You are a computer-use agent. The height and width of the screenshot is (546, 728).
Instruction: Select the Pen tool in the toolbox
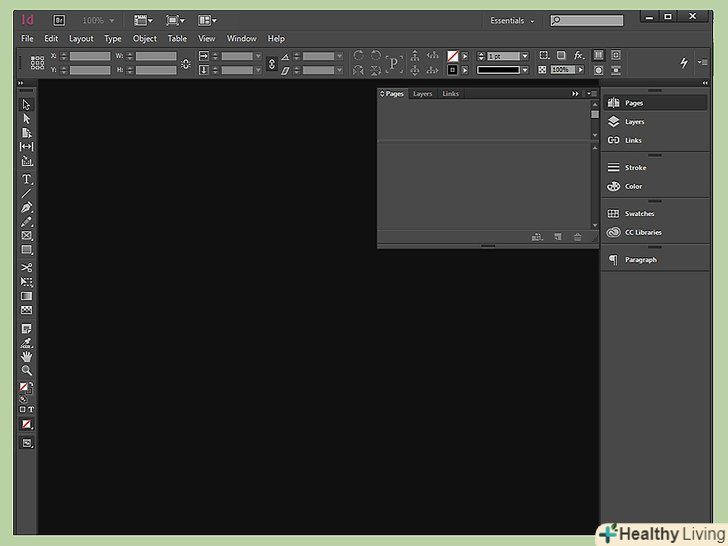(27, 207)
